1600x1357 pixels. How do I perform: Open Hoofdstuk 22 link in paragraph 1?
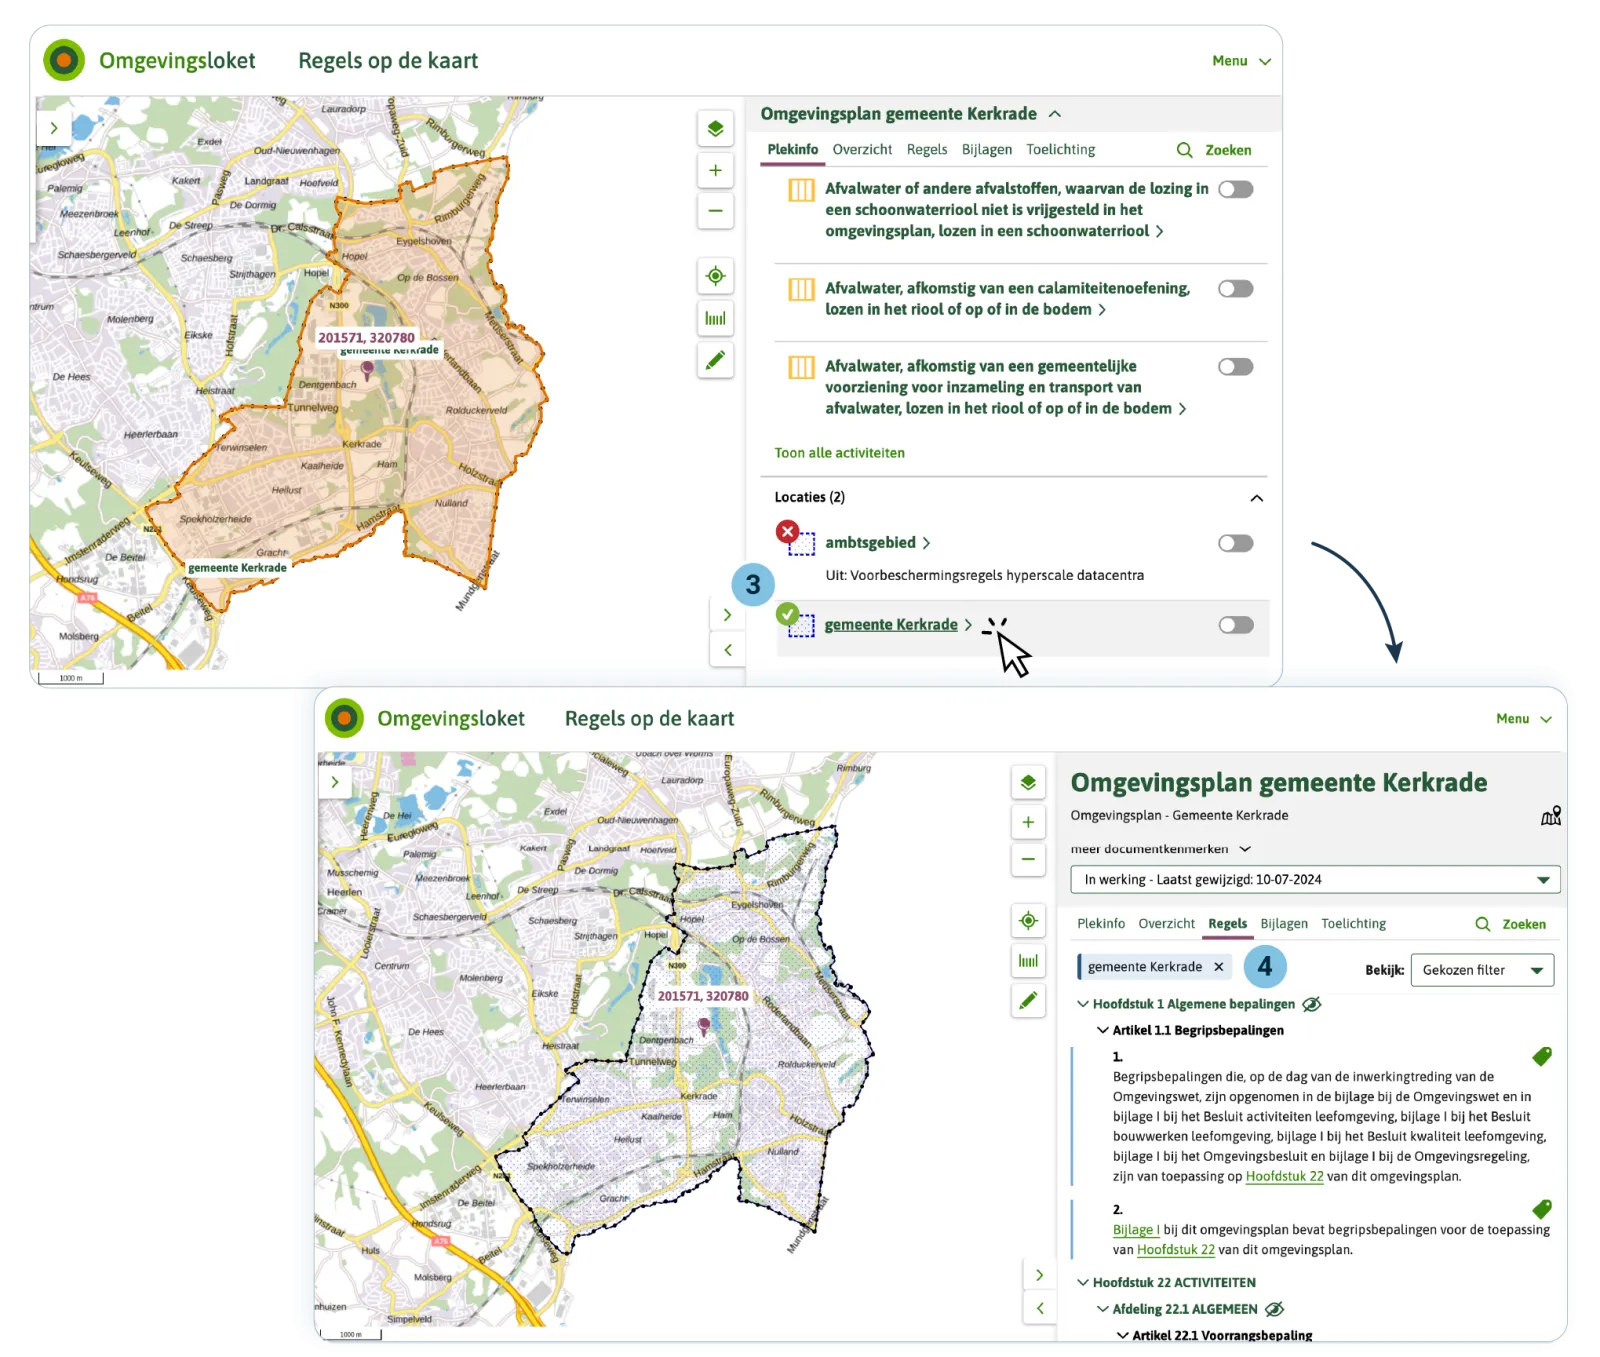click(1284, 1177)
